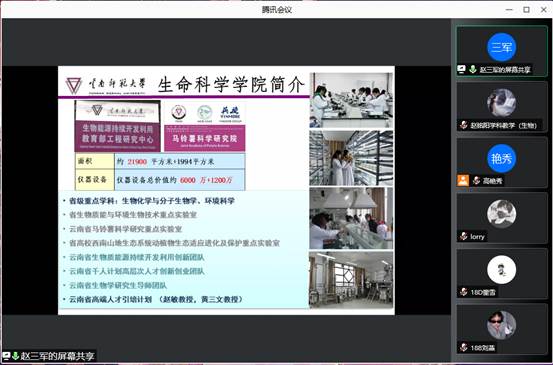Image resolution: width=553 pixels, height=365 pixels.
Task: Click the green microphone icon in 三军's tile
Action: [473, 69]
